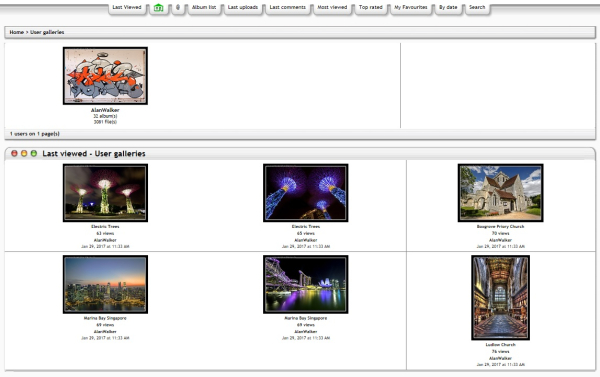This screenshot has width=600, height=377.
Task: Open the Last comments tab
Action: (288, 7)
